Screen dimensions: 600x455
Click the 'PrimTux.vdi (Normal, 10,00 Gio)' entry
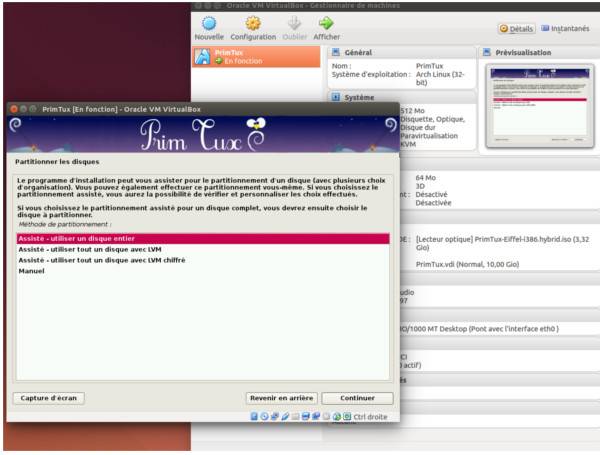point(467,264)
